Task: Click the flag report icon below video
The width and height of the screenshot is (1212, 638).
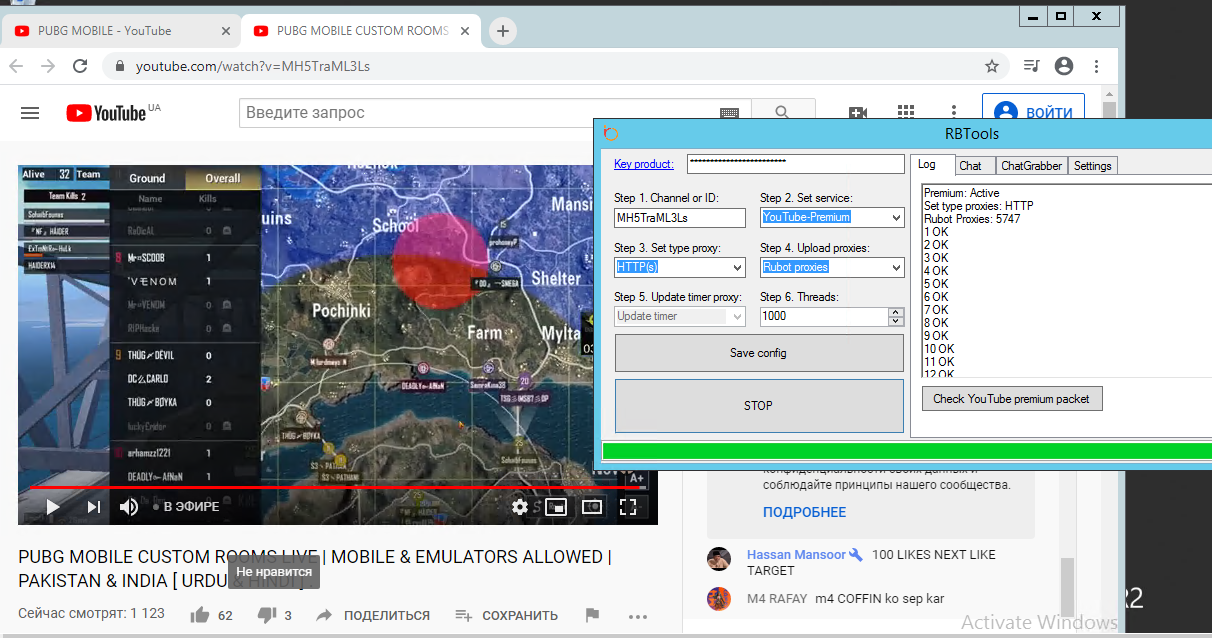Action: point(592,615)
